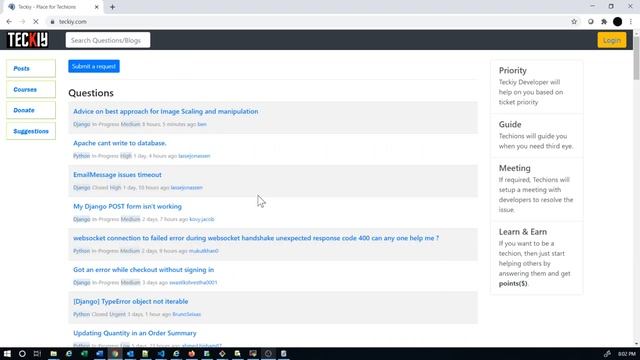The image size is (640, 360).
Task: Go back to the previous page
Action: point(9,22)
